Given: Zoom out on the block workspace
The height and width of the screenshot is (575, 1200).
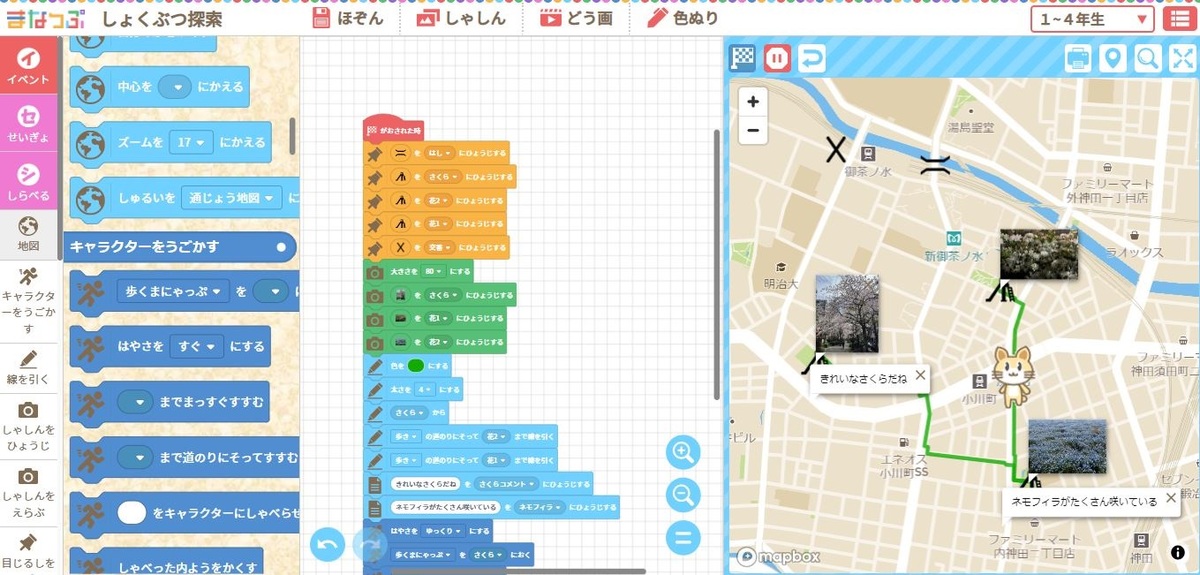Looking at the screenshot, I should click(x=683, y=494).
